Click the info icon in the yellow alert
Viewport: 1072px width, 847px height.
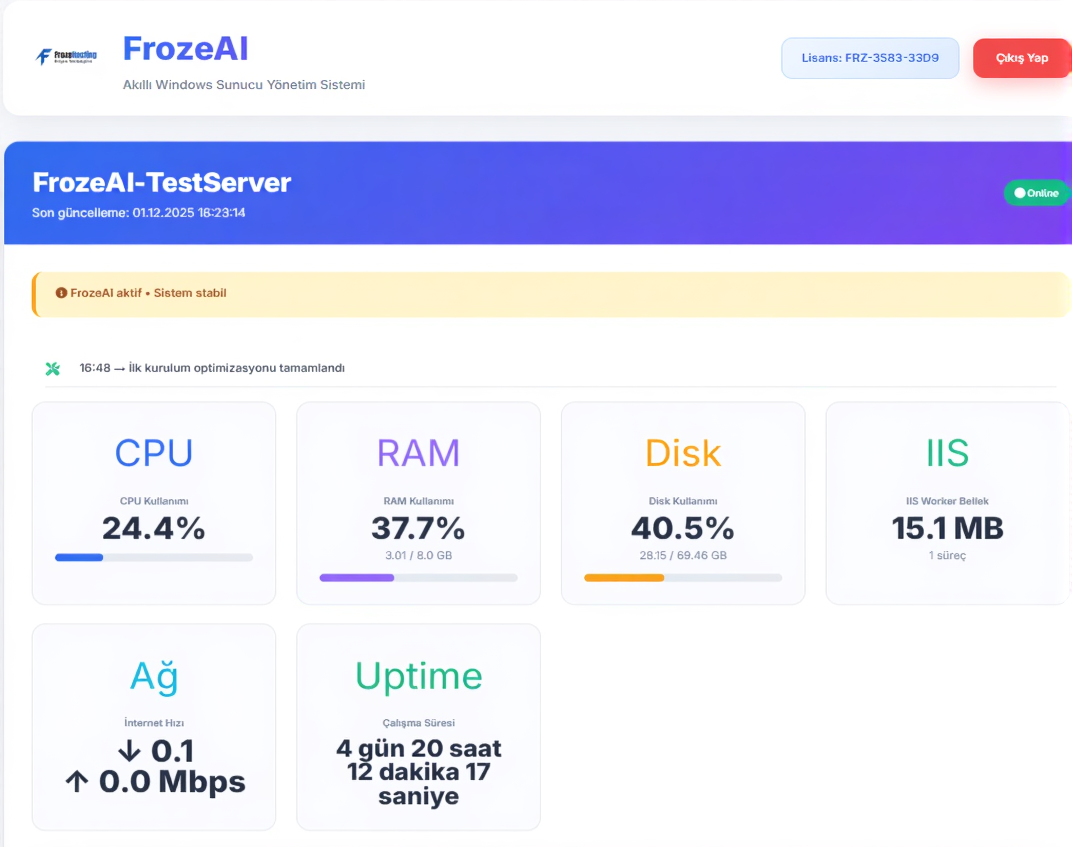[61, 293]
